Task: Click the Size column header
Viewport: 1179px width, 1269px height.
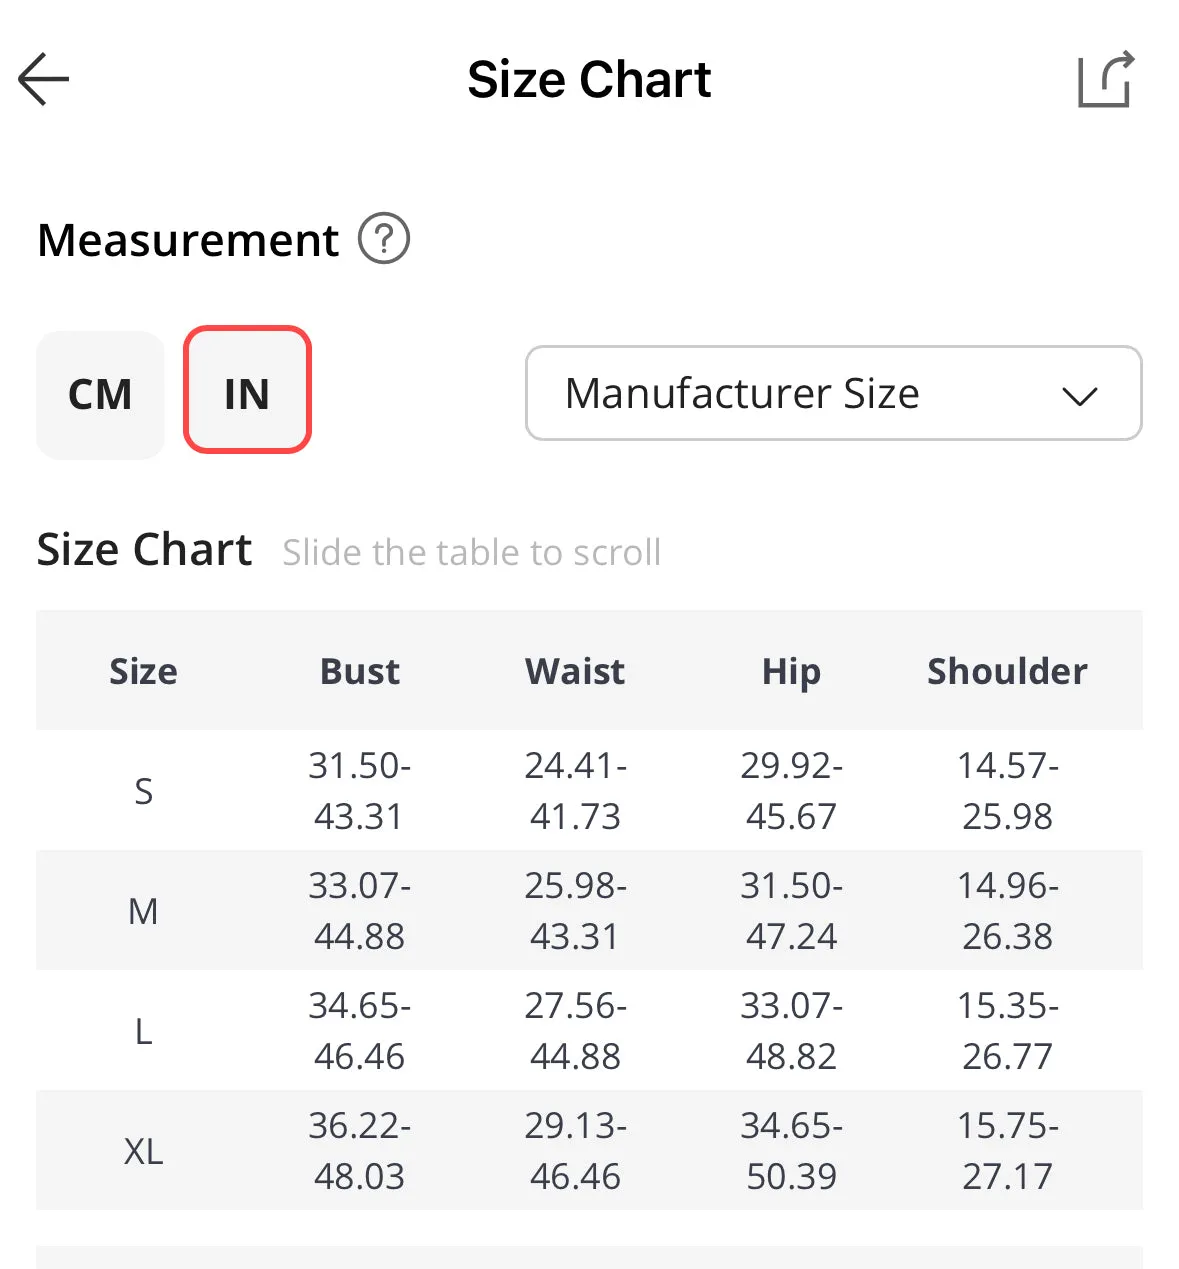Action: (143, 671)
